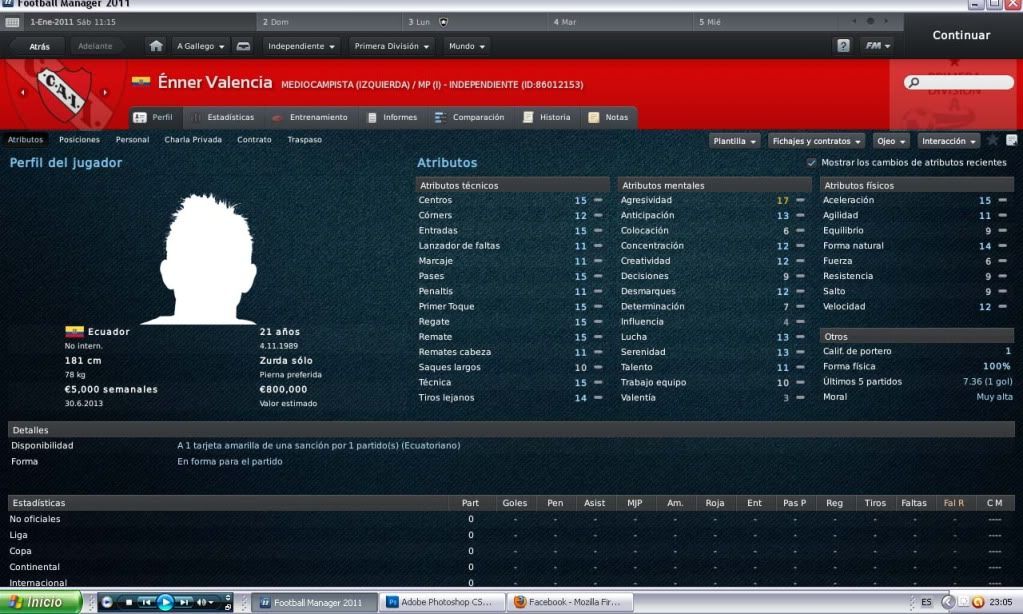Click the Ecuador flag beside nationality
Image resolution: width=1023 pixels, height=614 pixels.
(x=74, y=331)
